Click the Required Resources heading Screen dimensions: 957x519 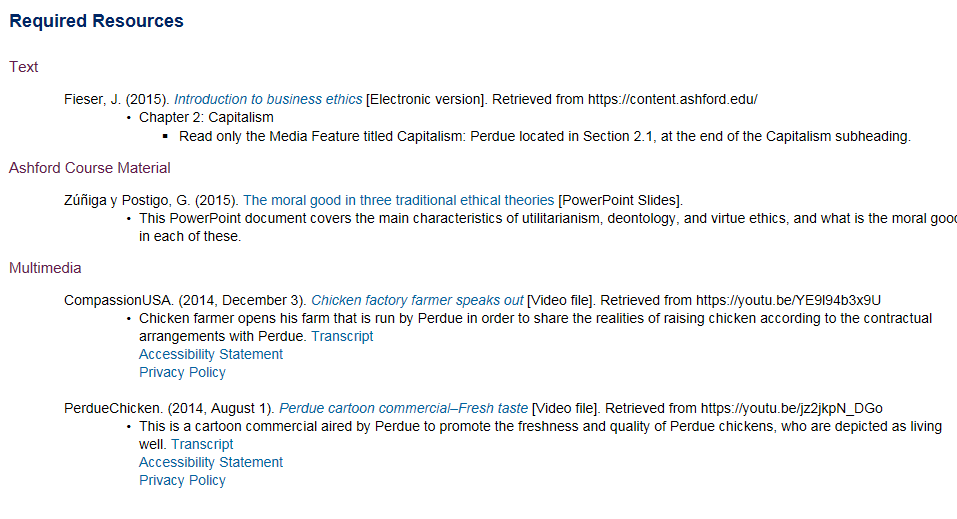[97, 21]
